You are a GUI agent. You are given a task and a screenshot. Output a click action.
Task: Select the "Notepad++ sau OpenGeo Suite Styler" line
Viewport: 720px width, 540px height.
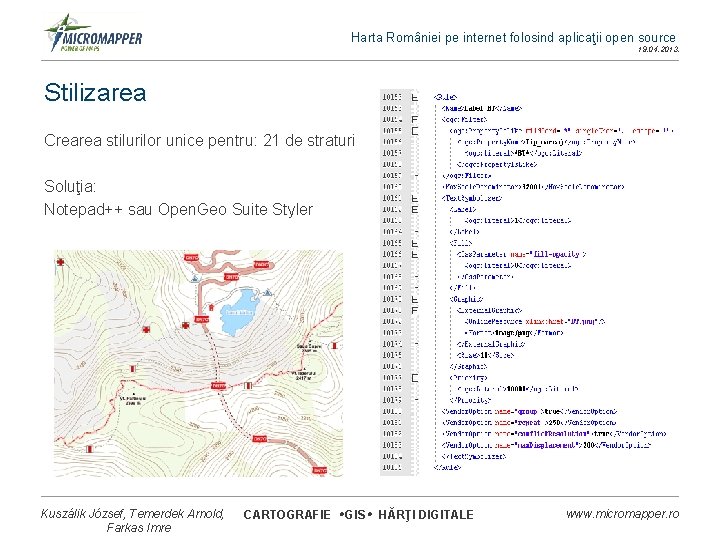pyautogui.click(x=178, y=209)
